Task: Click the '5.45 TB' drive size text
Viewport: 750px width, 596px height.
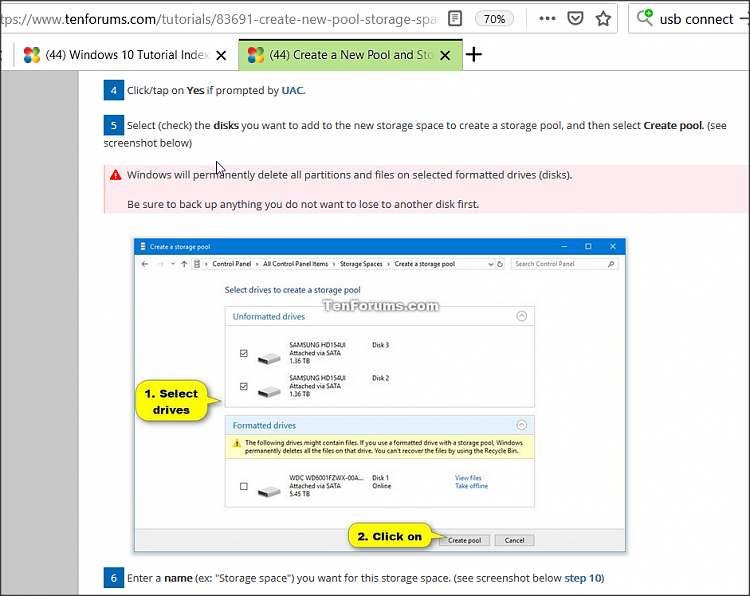Action: tap(299, 494)
